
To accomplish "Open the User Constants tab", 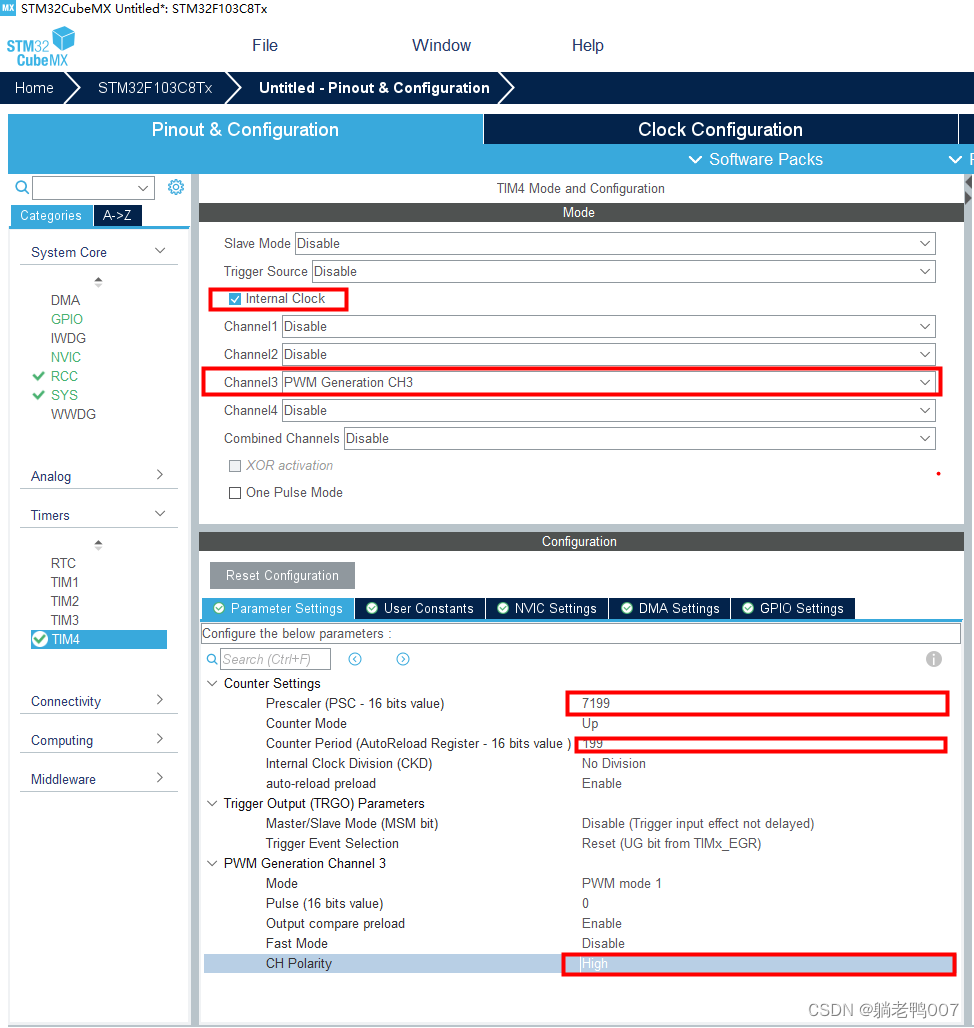I will [x=420, y=608].
